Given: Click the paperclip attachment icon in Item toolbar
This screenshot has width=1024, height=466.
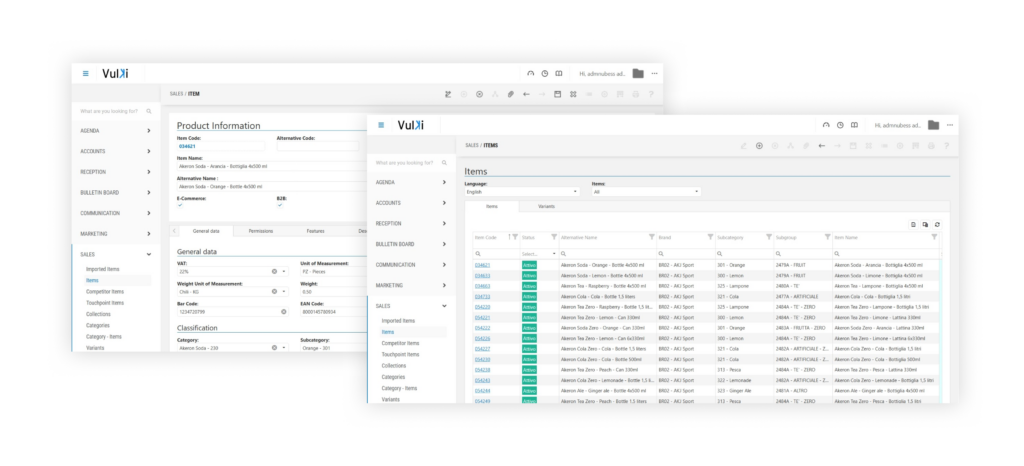Looking at the screenshot, I should point(510,94).
